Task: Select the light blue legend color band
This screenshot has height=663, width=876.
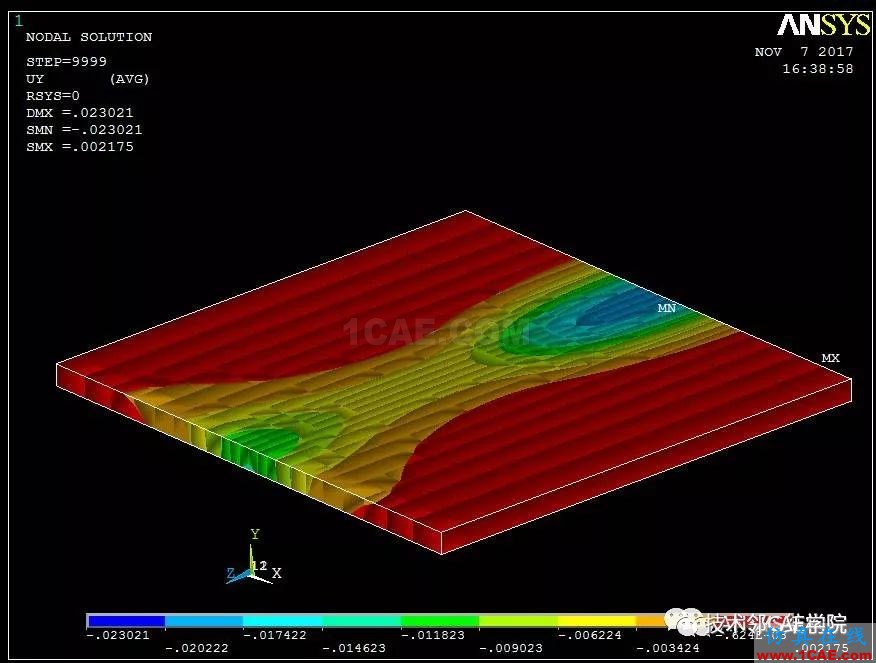Action: (204, 621)
